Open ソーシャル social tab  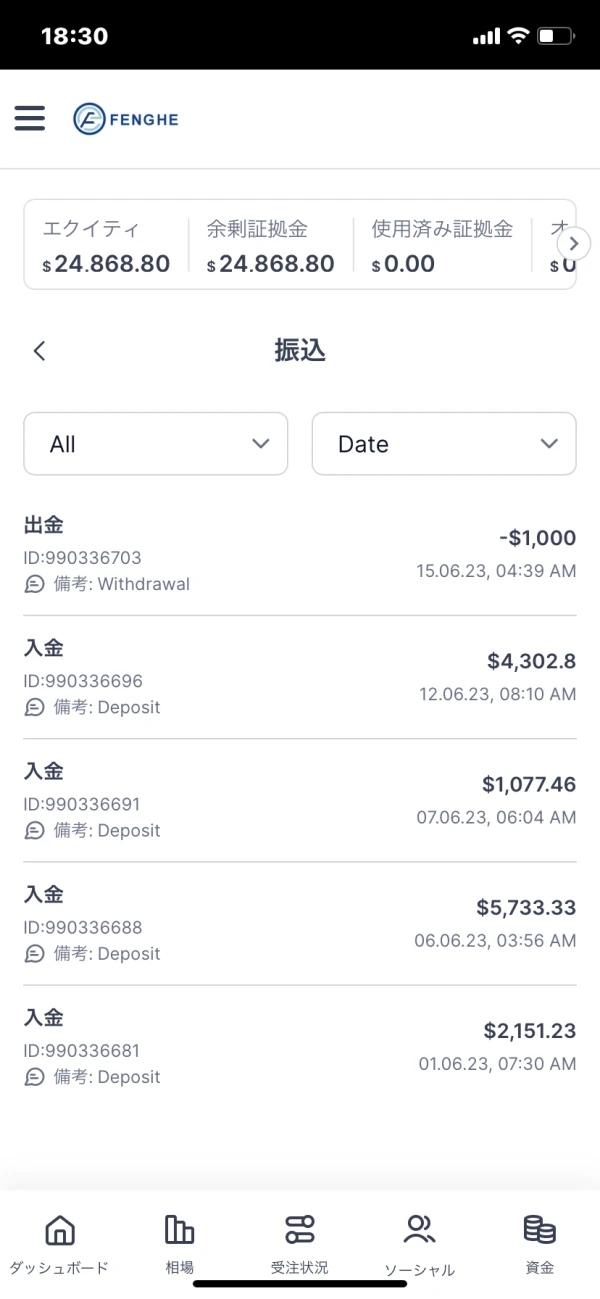pyautogui.click(x=419, y=1243)
